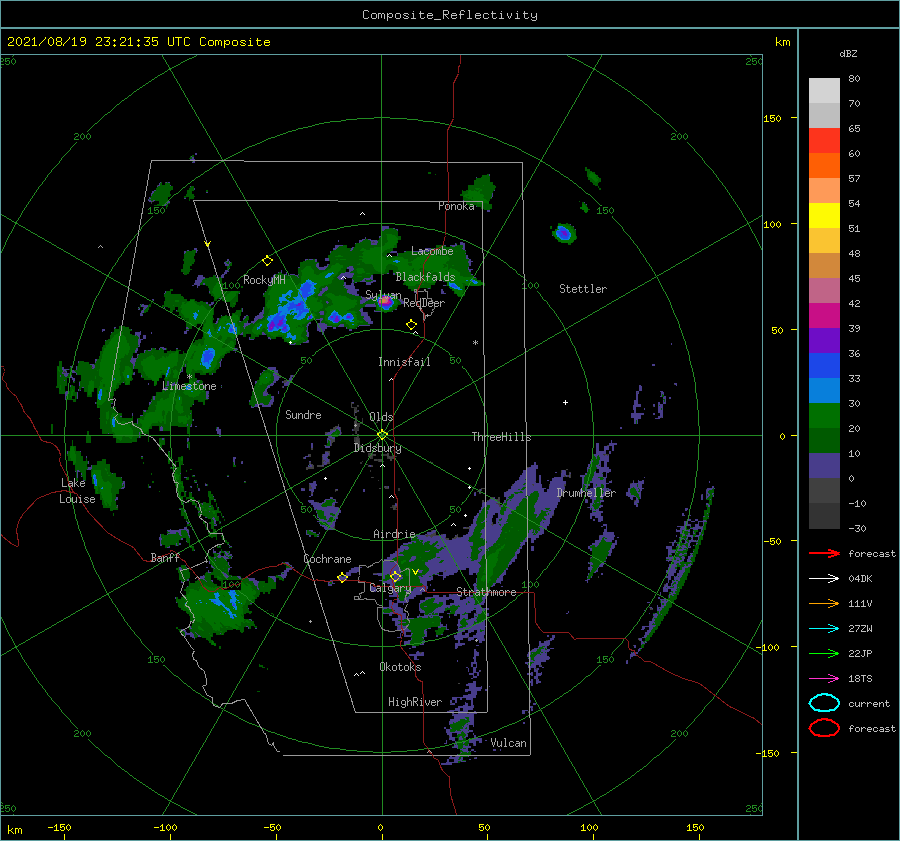Click the red forecast ellipse icon
The width and height of the screenshot is (900, 841).
click(824, 728)
